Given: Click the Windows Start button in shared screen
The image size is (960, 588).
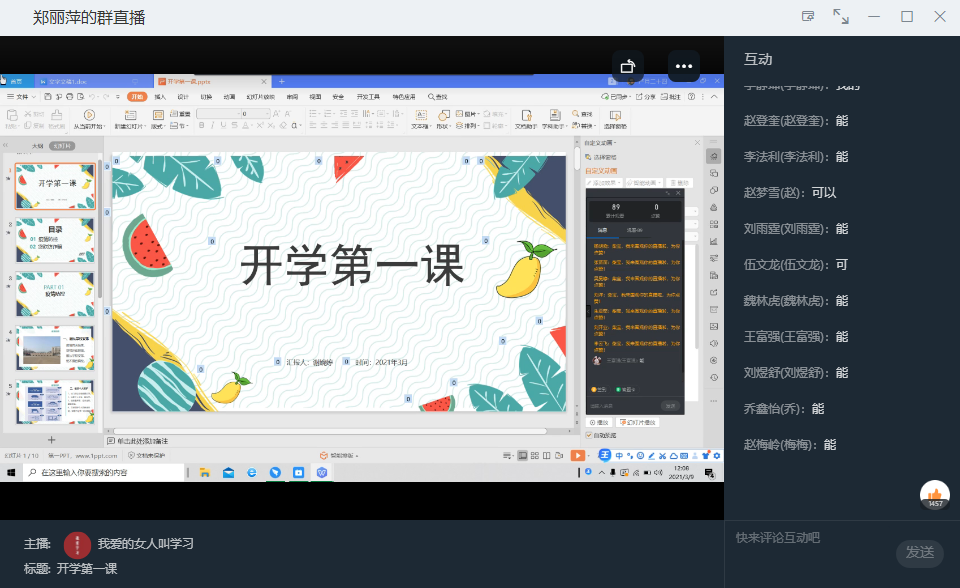Looking at the screenshot, I should coord(12,471).
